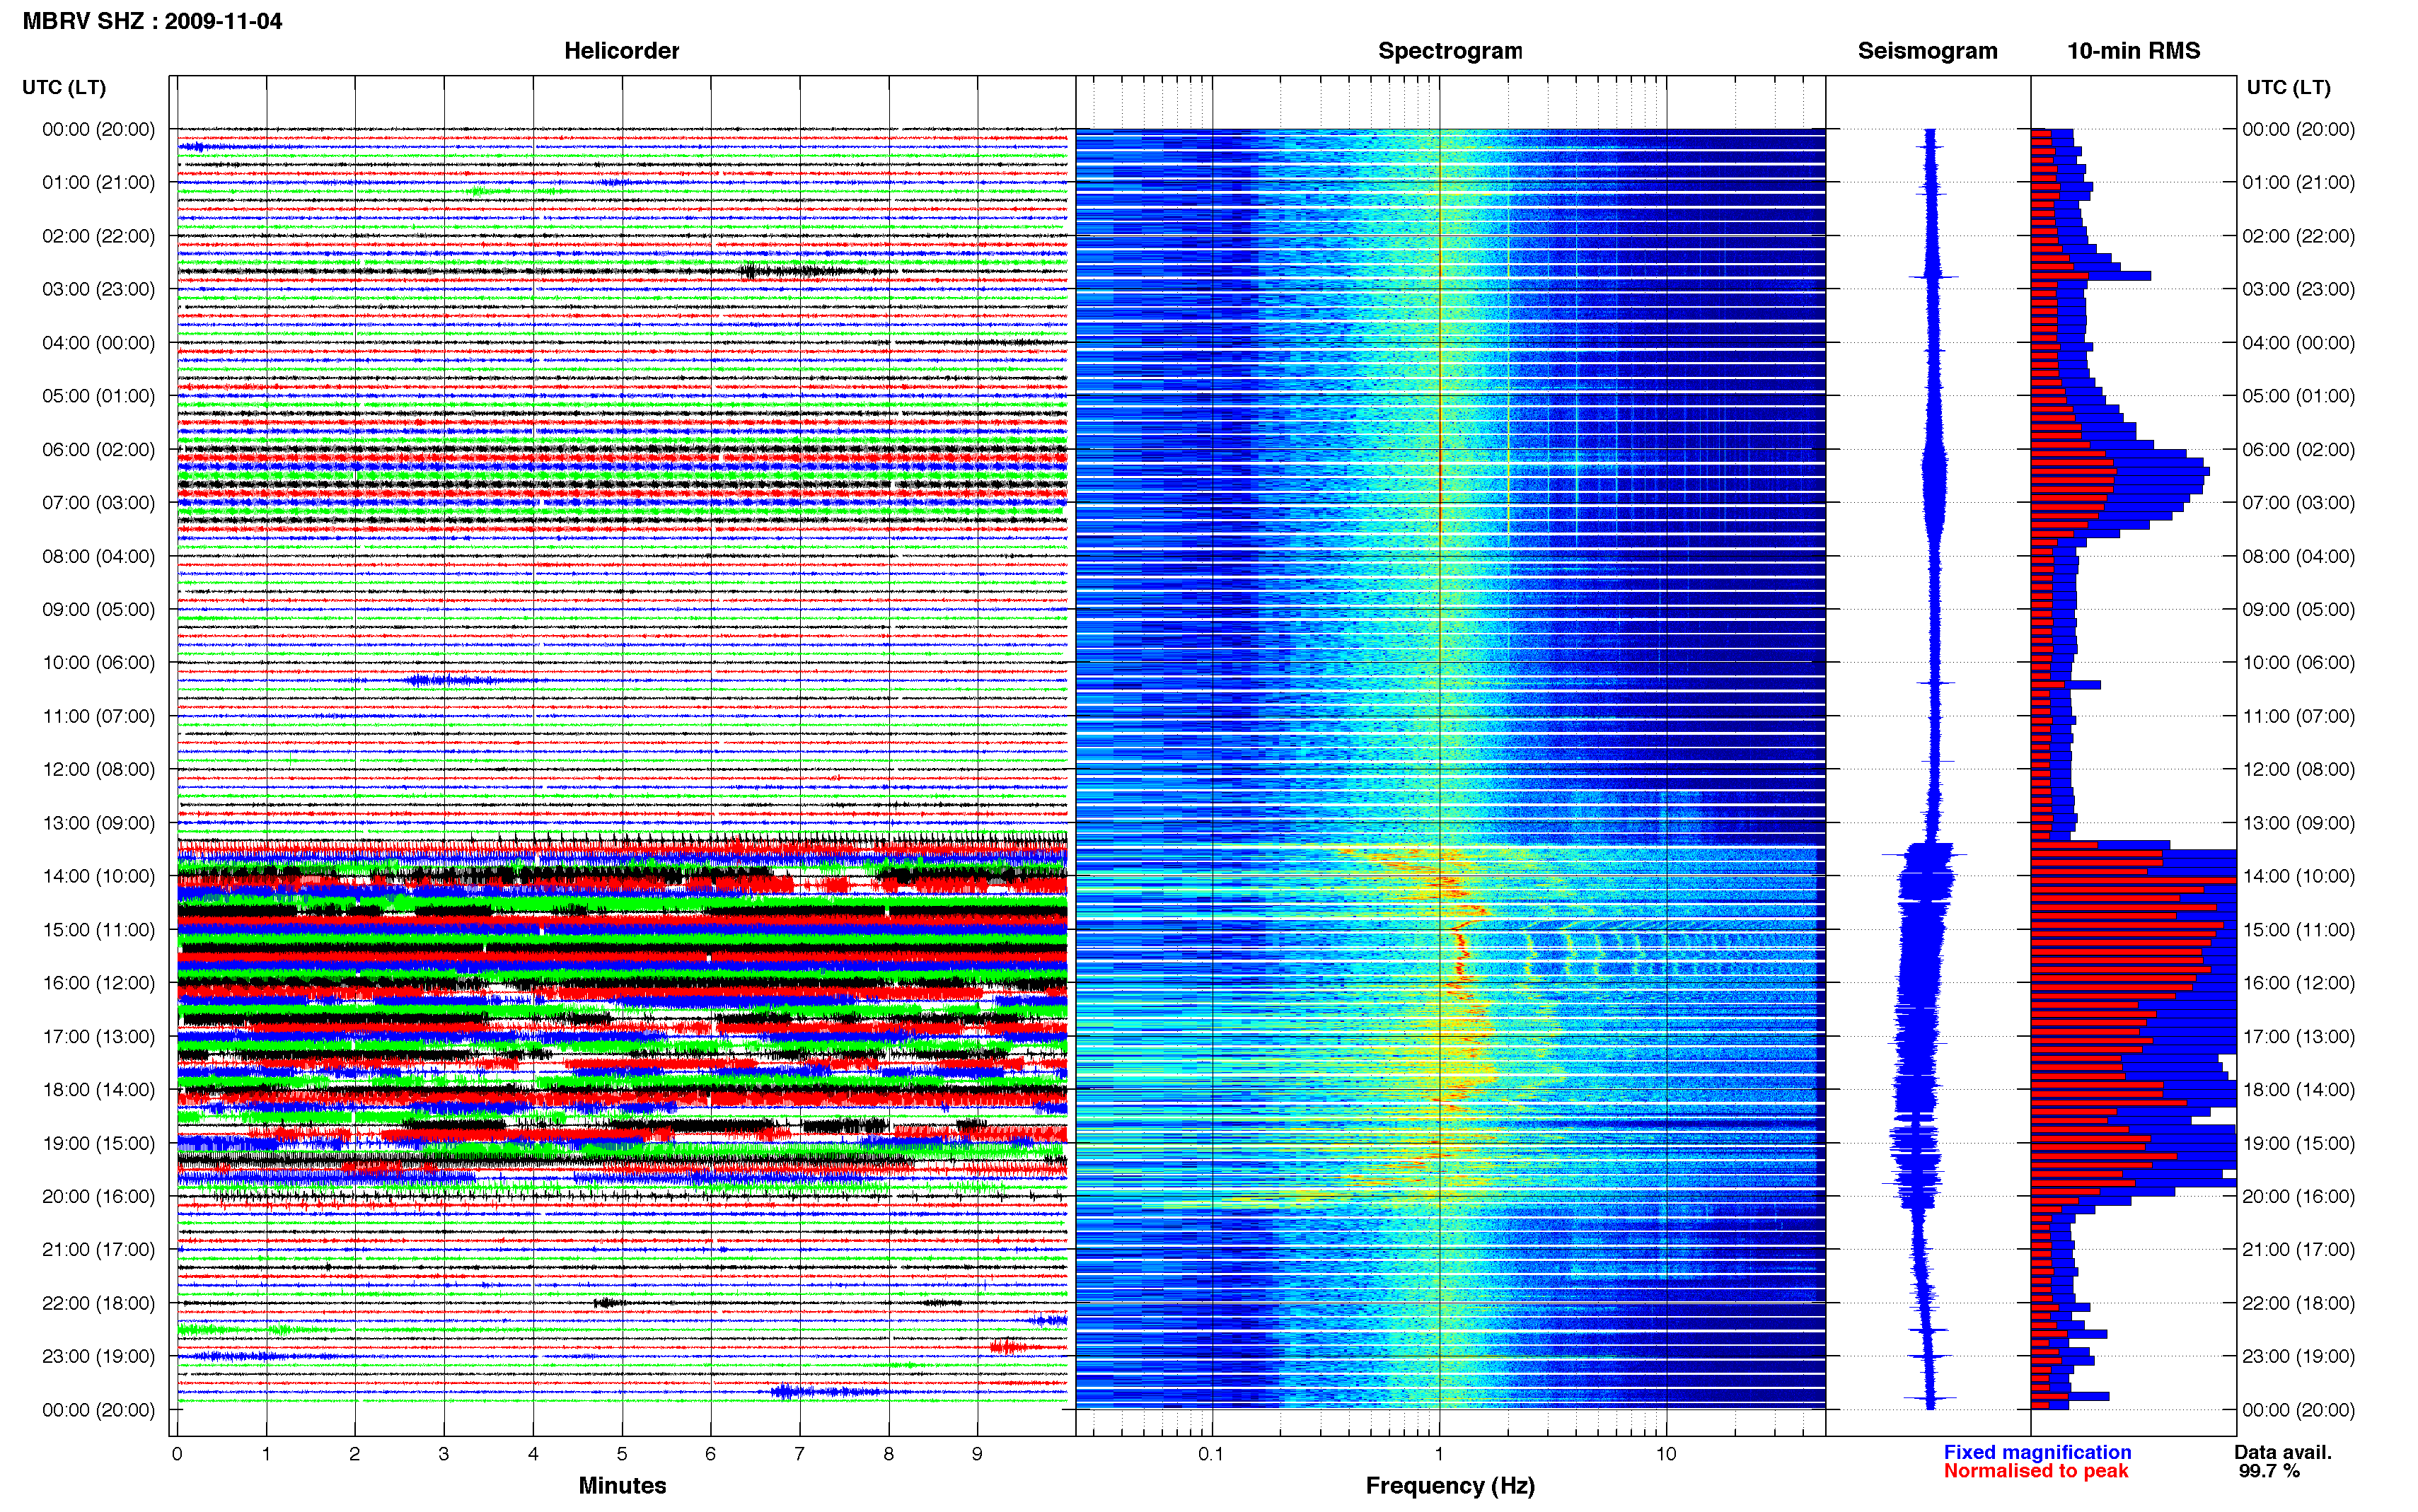The image size is (2418, 1512).
Task: Click tick label '2' on the Minutes axis
Action: point(355,1454)
